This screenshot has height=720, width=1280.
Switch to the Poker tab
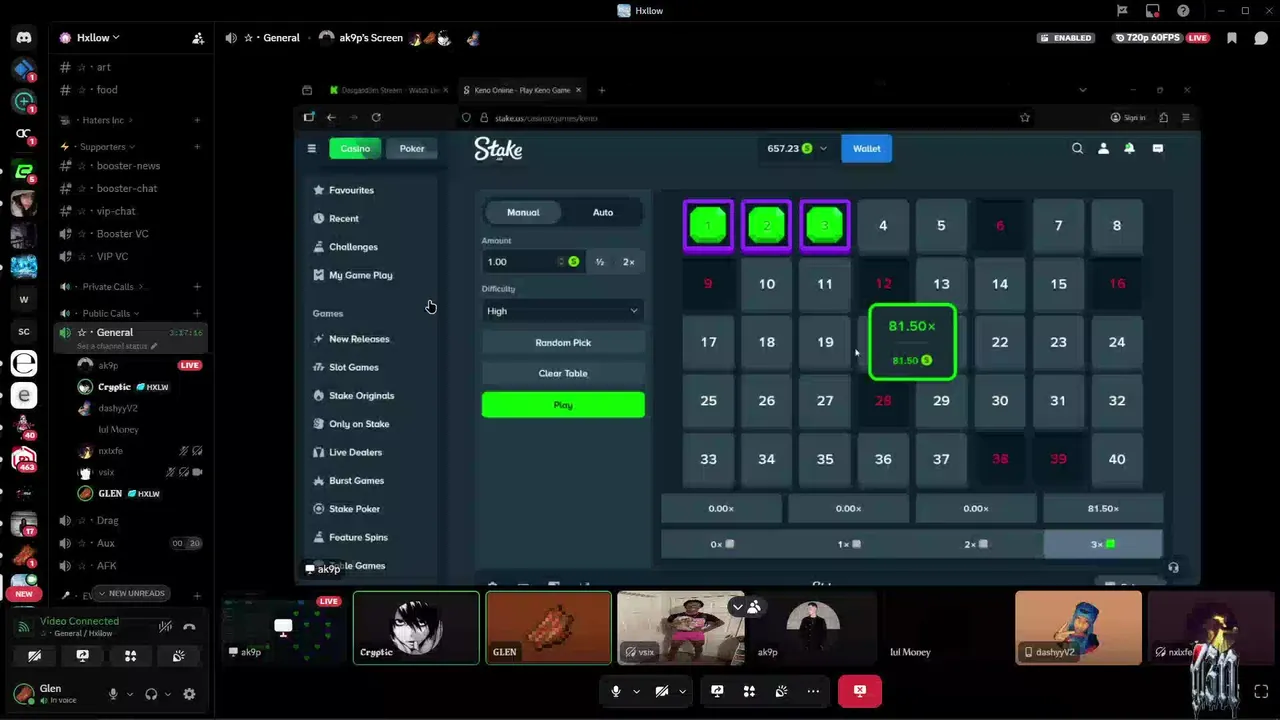pyautogui.click(x=412, y=148)
